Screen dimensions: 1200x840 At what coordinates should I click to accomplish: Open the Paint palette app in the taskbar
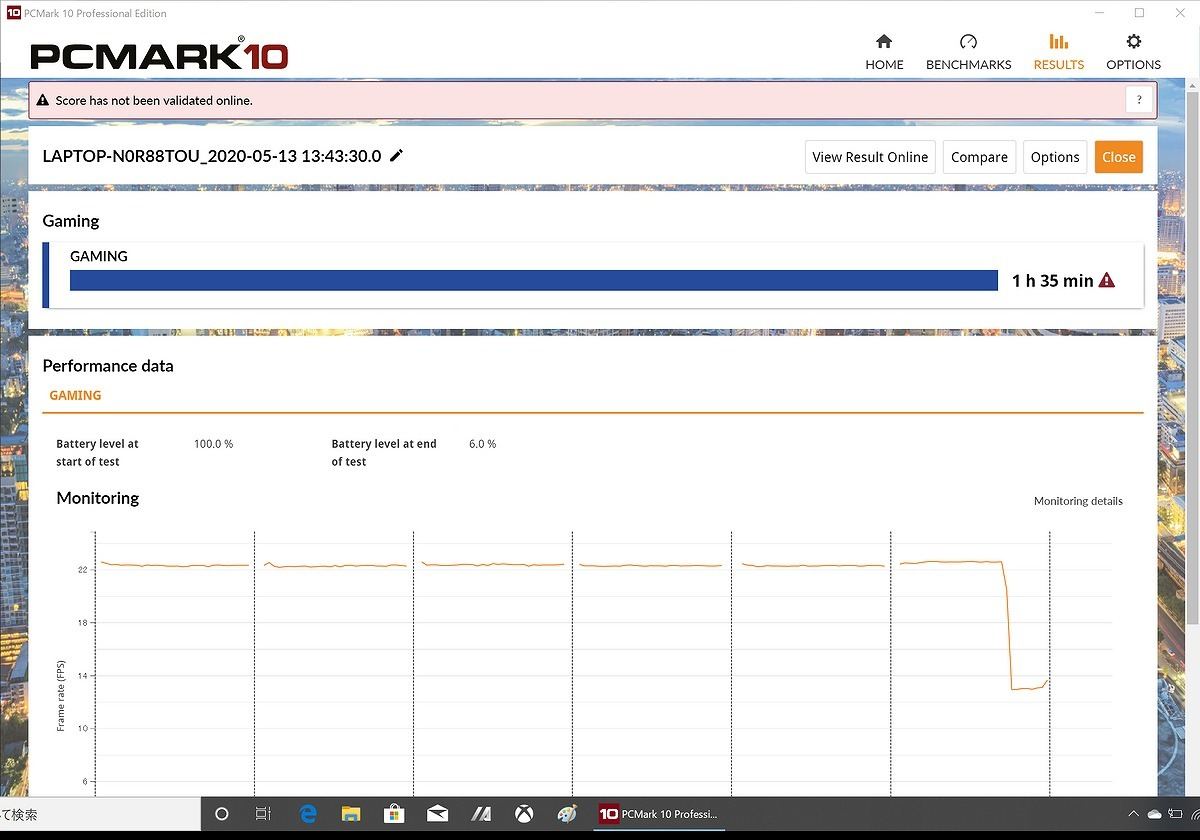[x=567, y=814]
